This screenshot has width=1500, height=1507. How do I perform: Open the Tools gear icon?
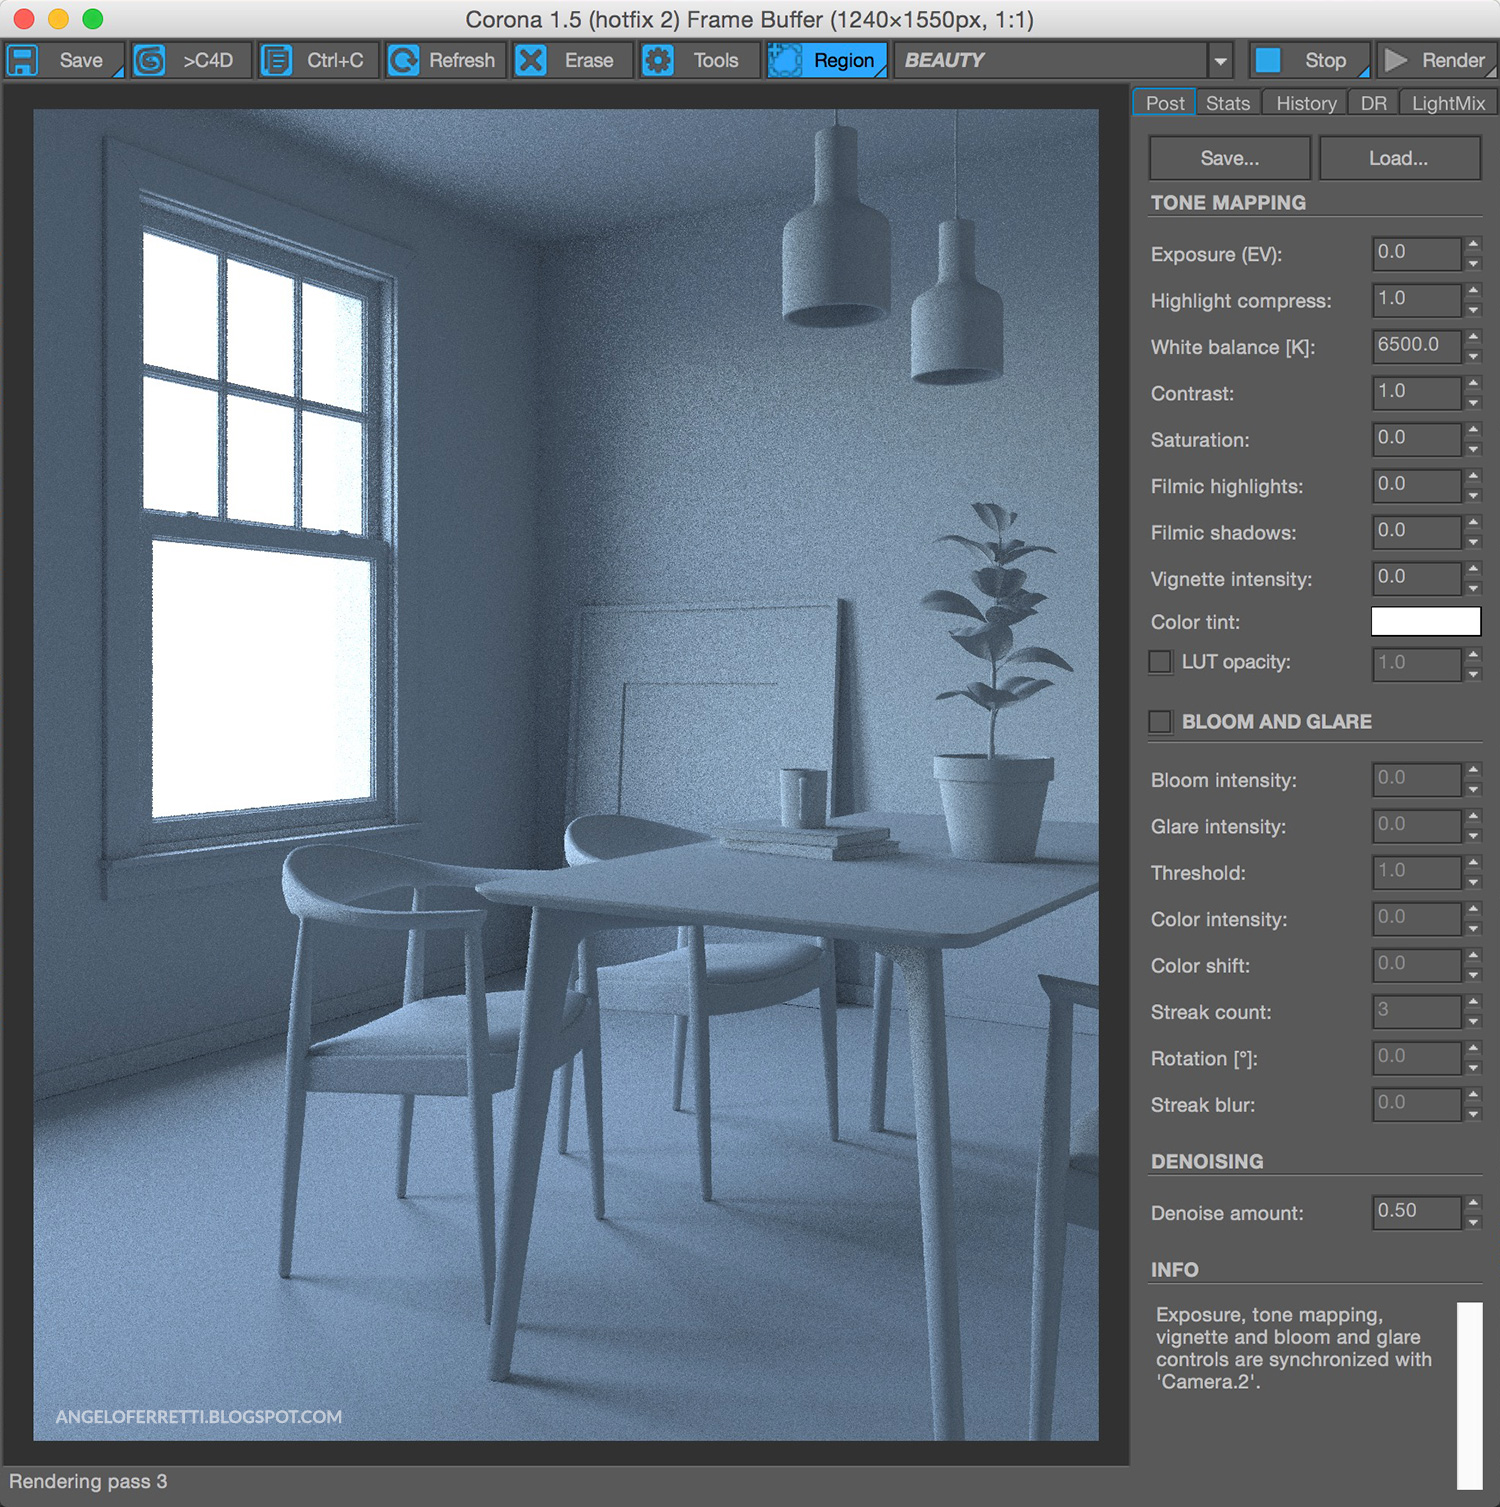point(658,60)
